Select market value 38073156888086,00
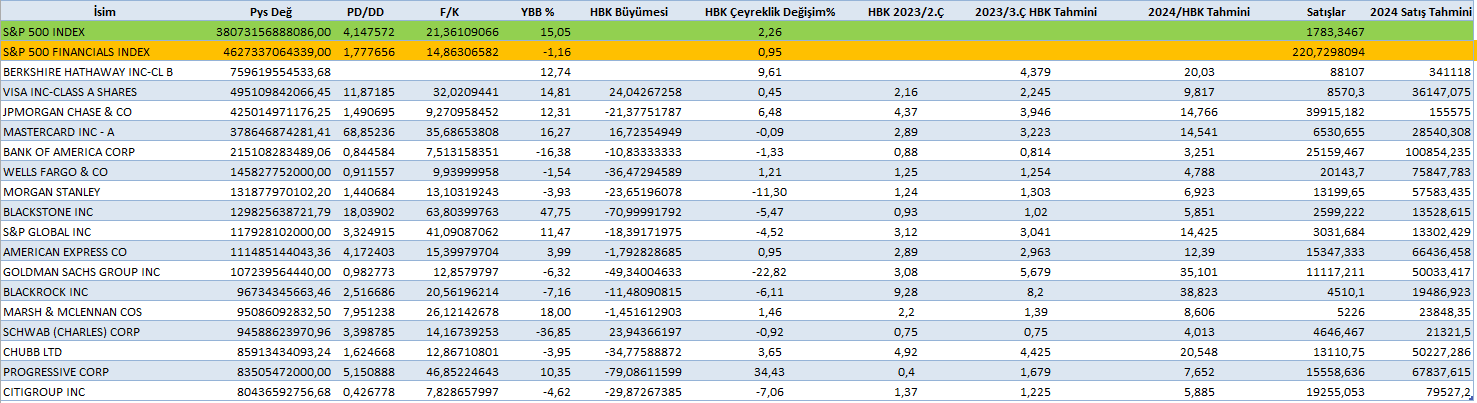 point(276,32)
